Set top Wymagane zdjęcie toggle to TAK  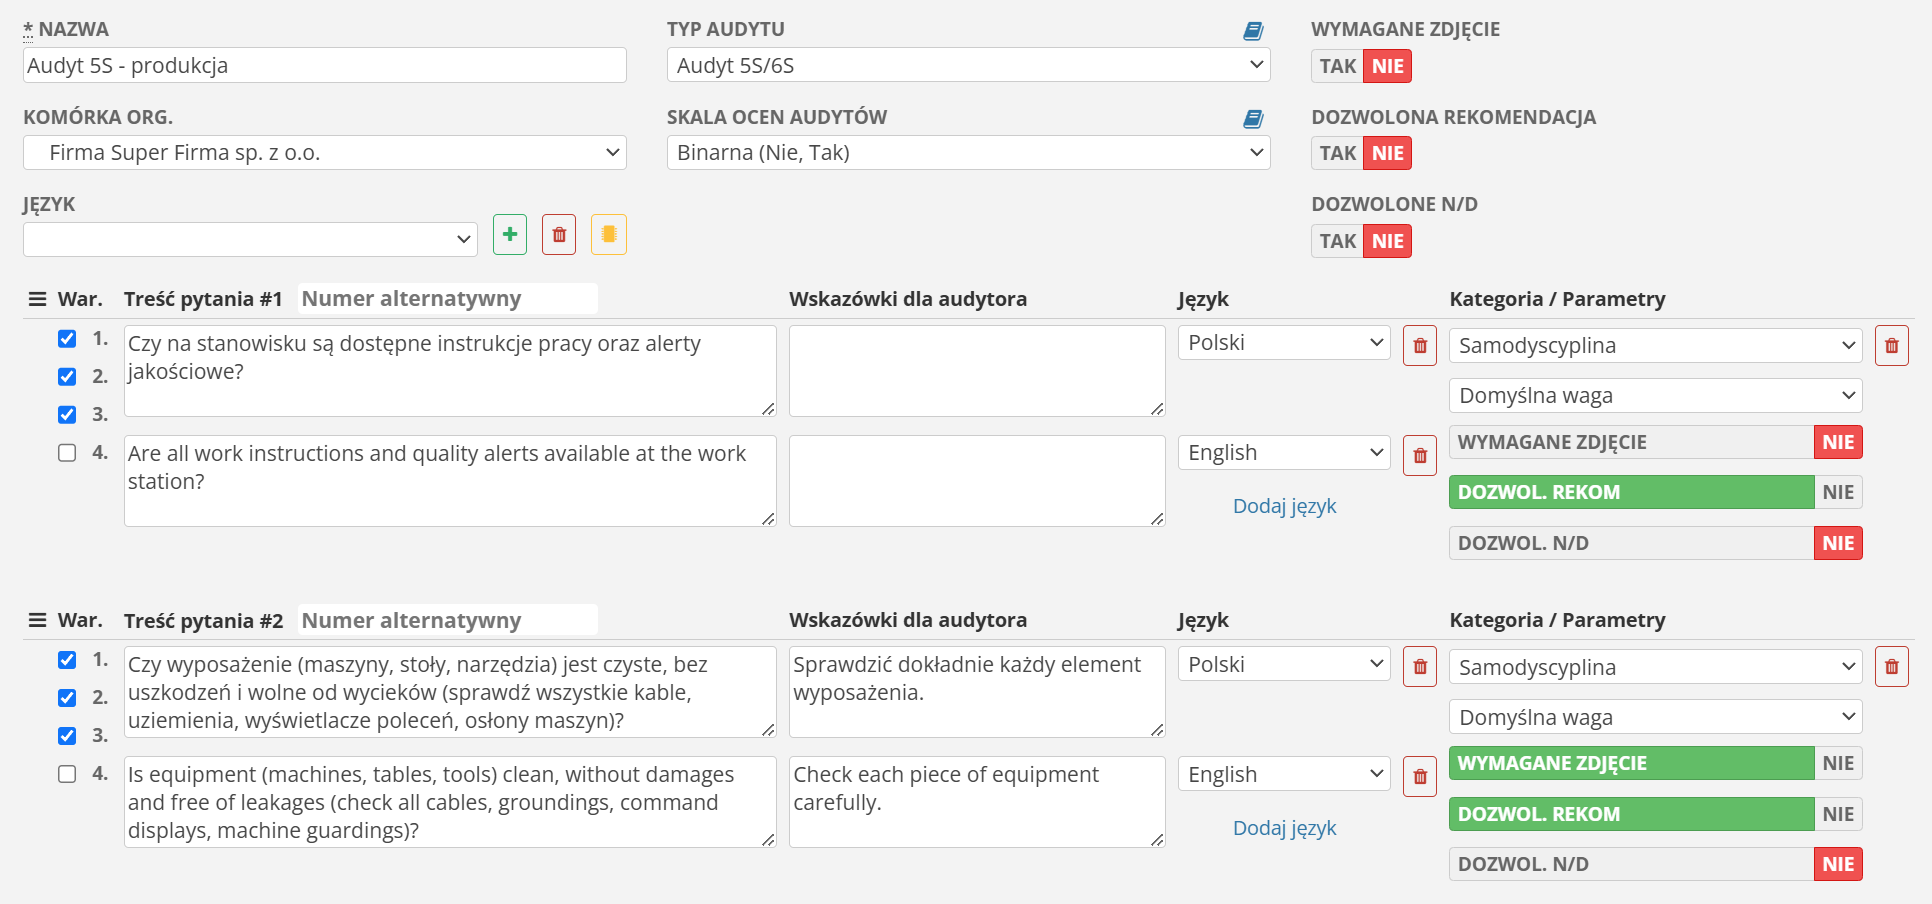coord(1337,66)
